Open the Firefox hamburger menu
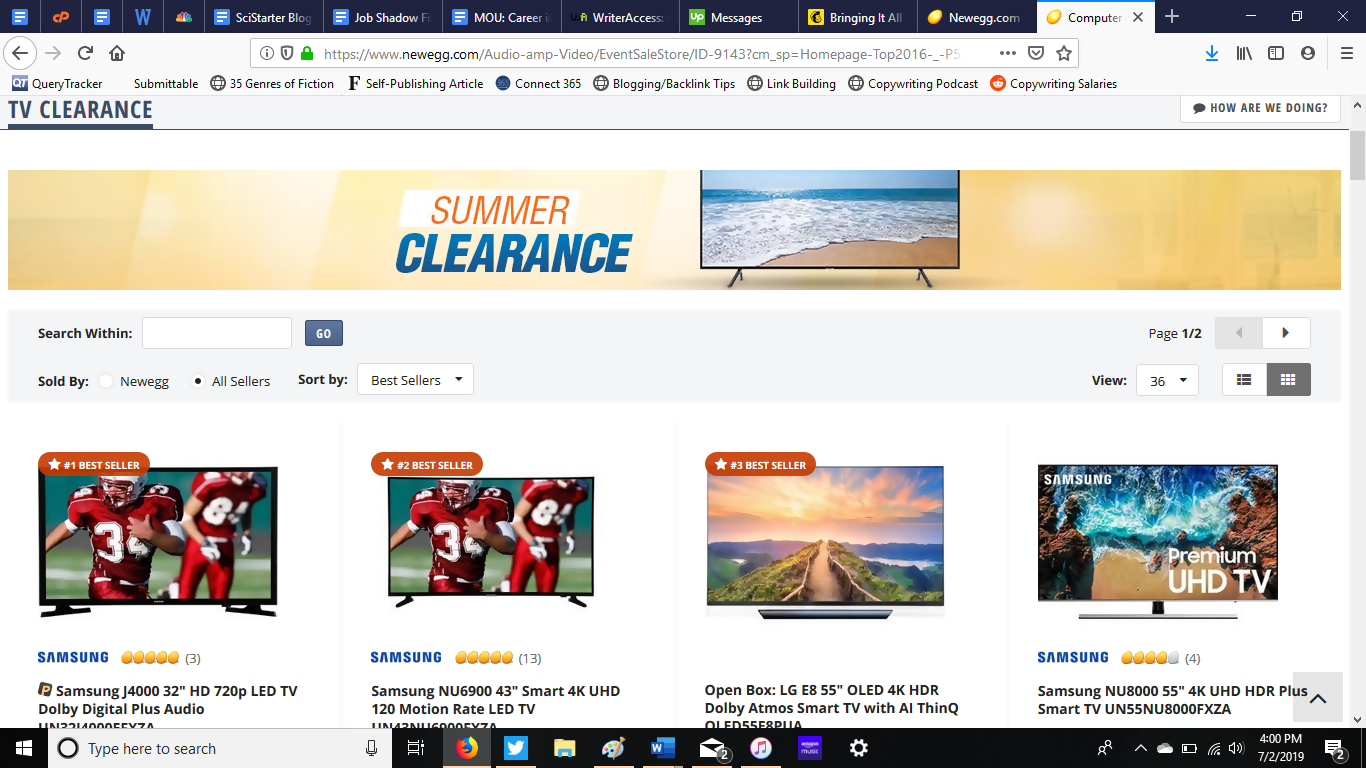 coord(1346,53)
